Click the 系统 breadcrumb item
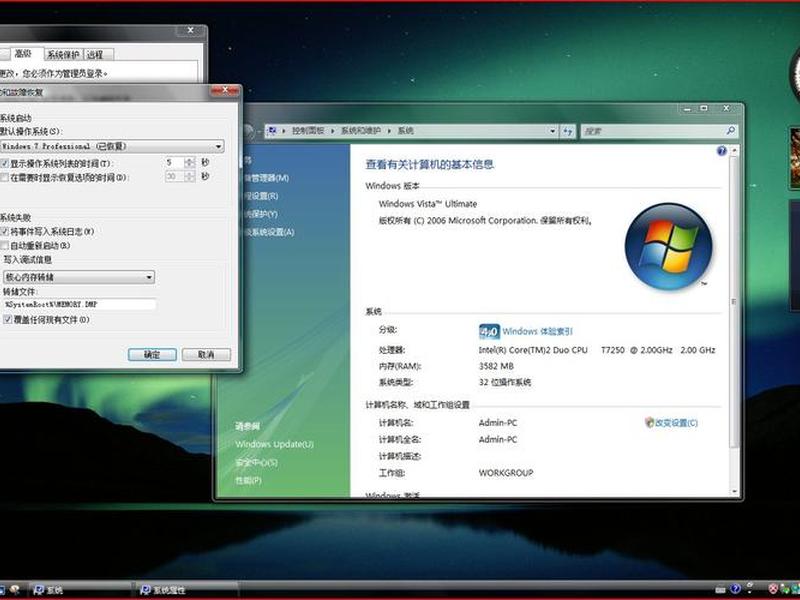 tap(406, 131)
